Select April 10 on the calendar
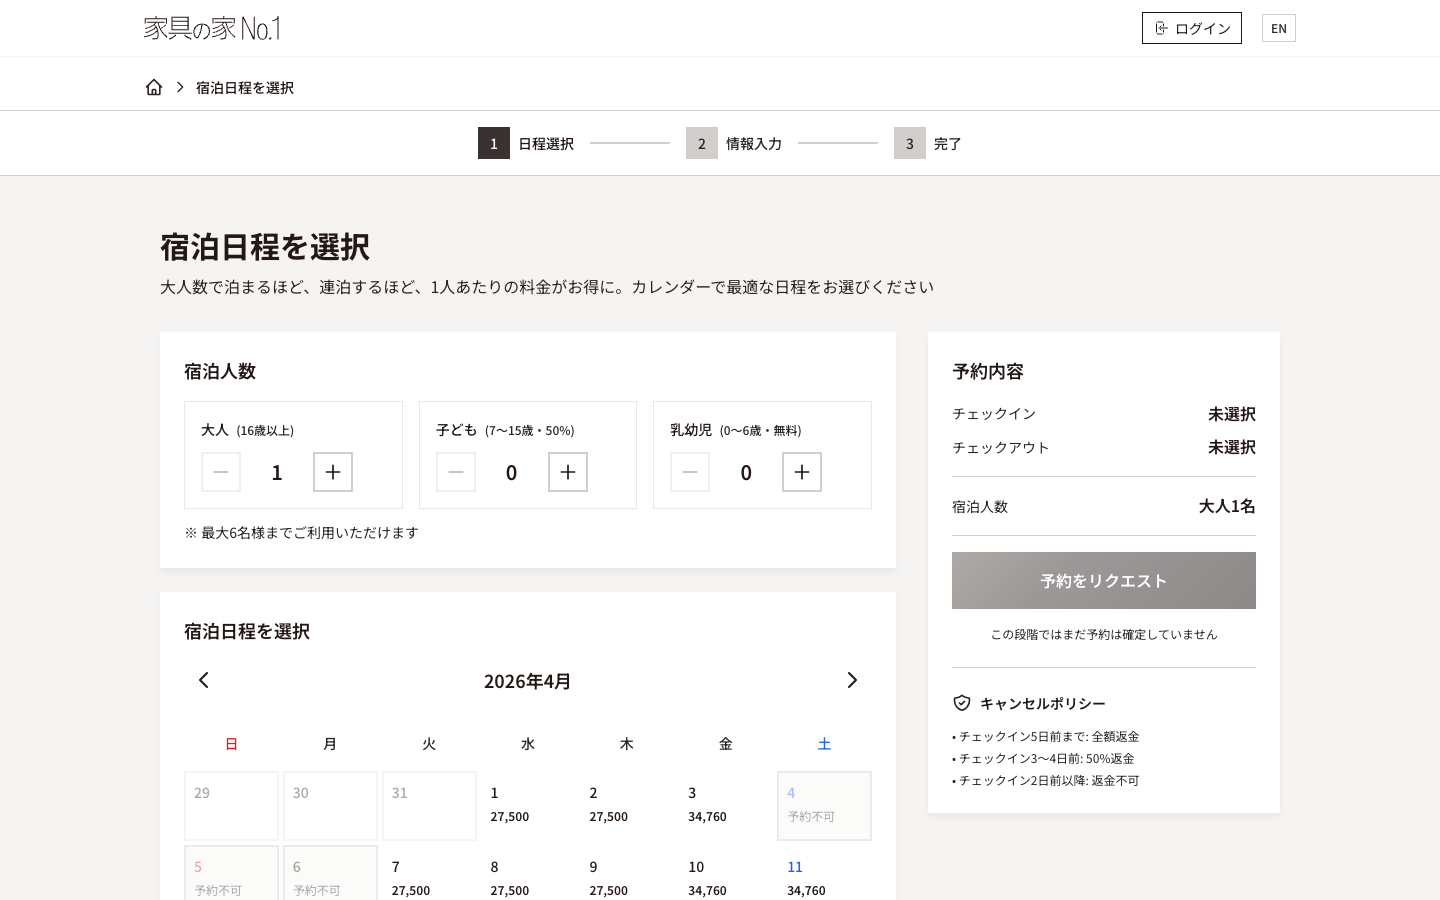The image size is (1440, 900). (726, 873)
